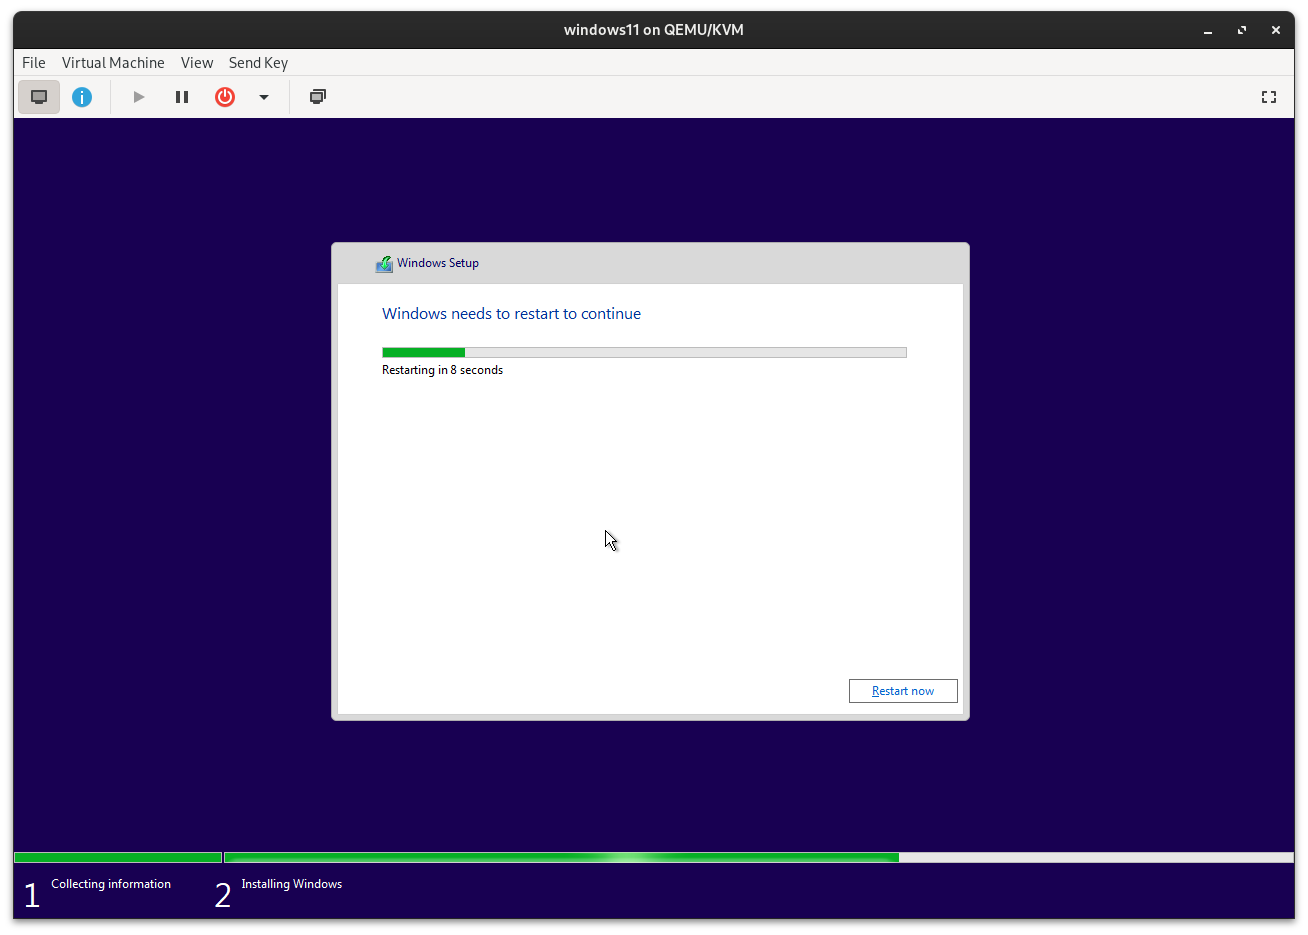This screenshot has width=1308, height=935.
Task: Click the 'Collecting information' step label
Action: pos(111,884)
